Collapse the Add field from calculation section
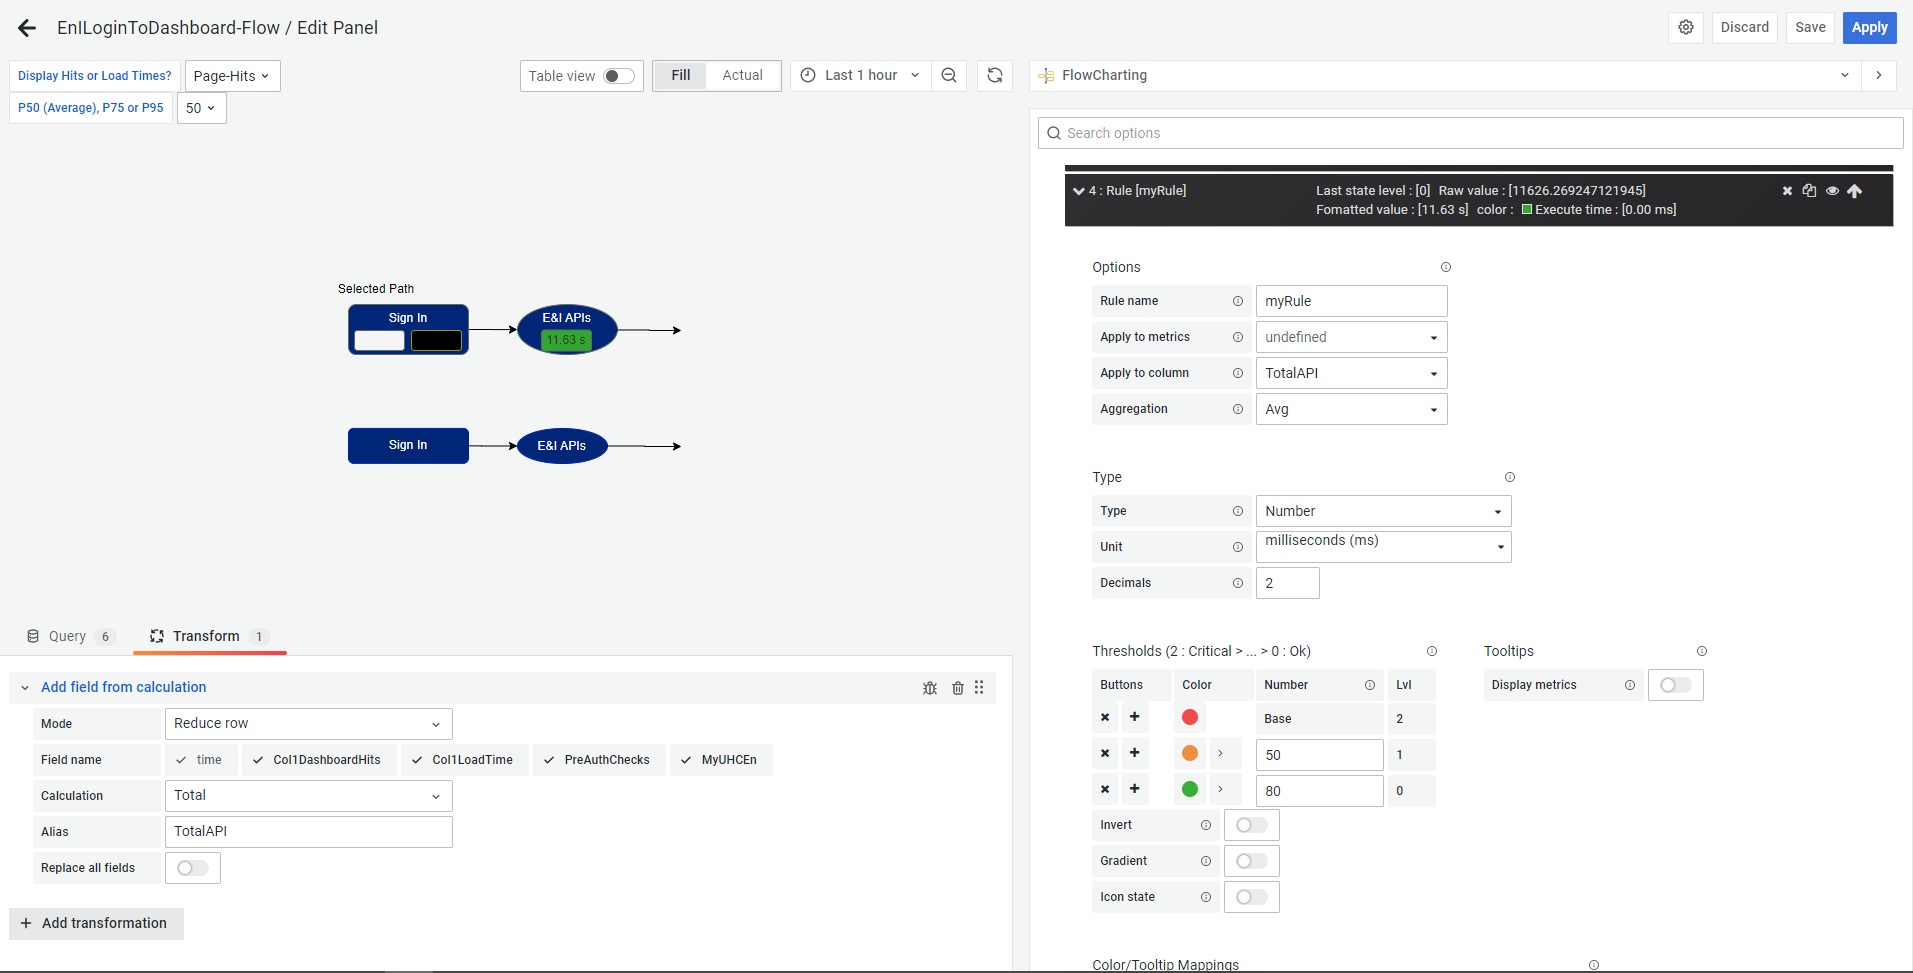The width and height of the screenshot is (1913, 973). (24, 687)
